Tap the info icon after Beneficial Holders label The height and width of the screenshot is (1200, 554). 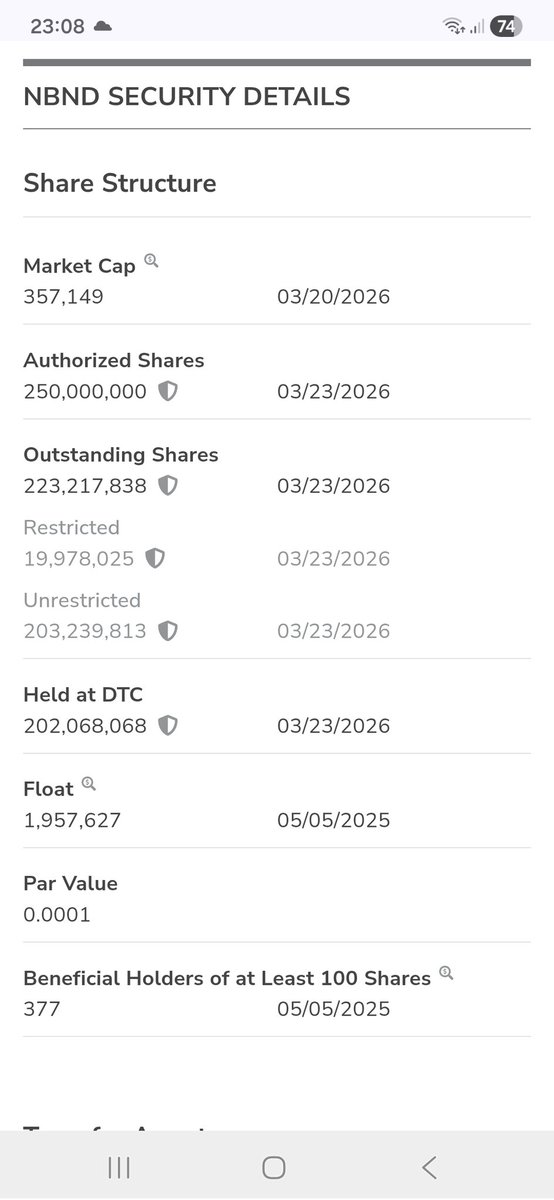click(446, 973)
